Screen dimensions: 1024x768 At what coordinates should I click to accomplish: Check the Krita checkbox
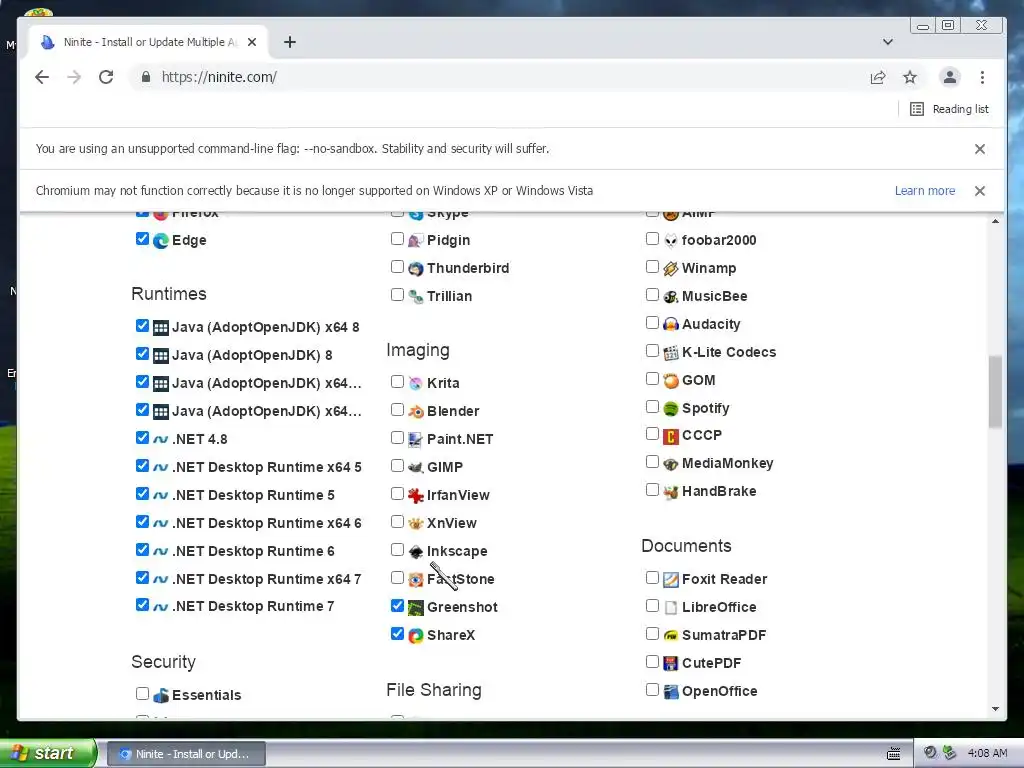click(397, 381)
